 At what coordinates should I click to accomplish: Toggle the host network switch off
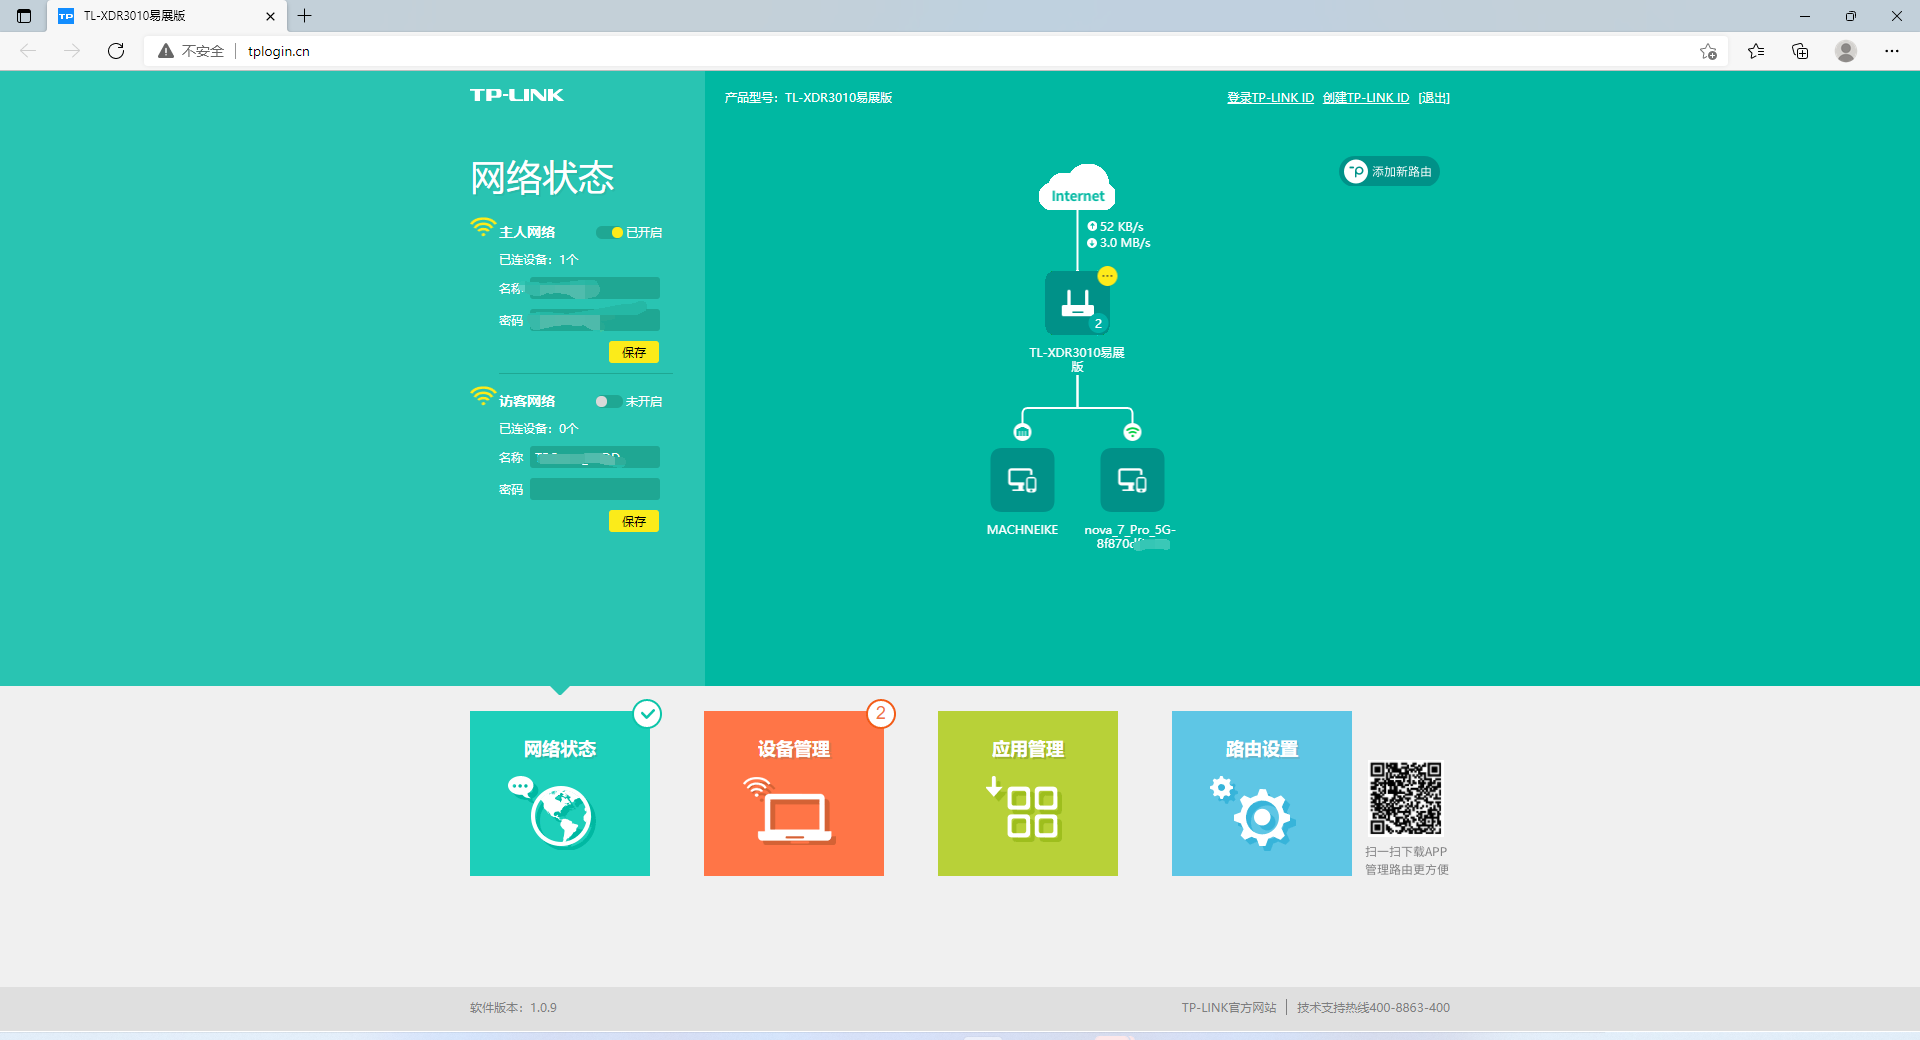pyautogui.click(x=610, y=232)
